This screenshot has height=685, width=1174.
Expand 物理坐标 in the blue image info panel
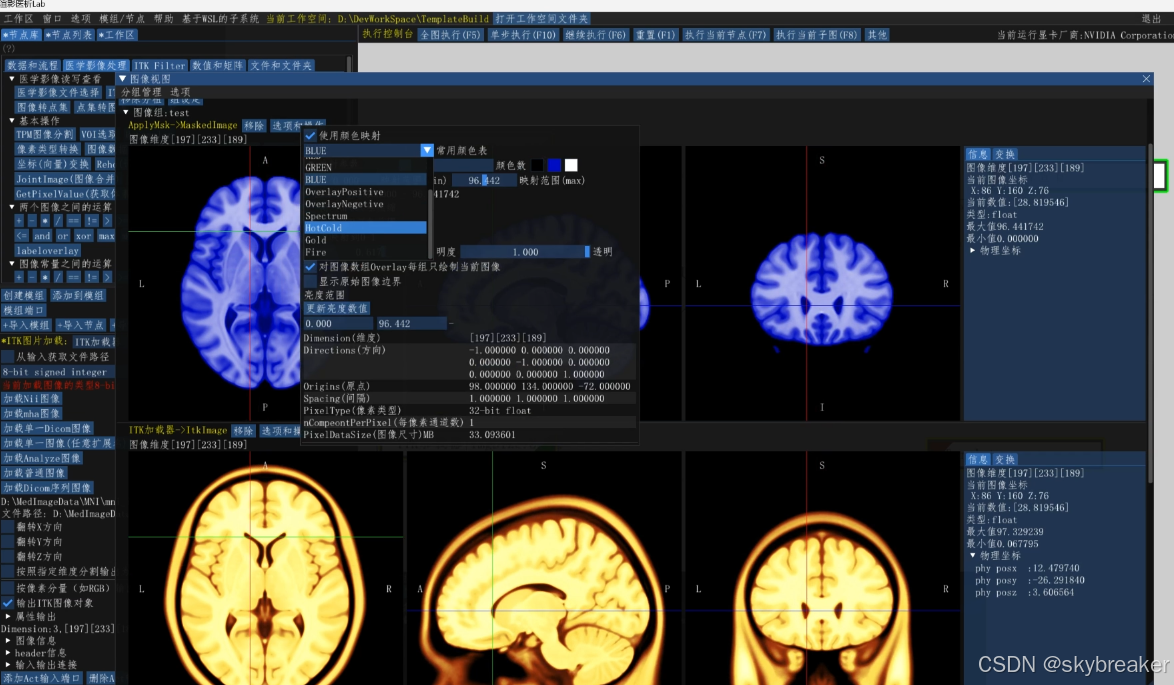[x=973, y=250]
